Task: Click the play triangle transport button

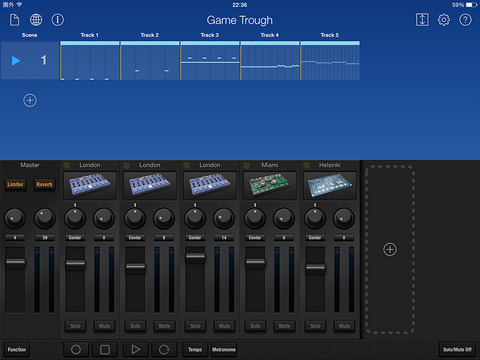Action: [135, 349]
